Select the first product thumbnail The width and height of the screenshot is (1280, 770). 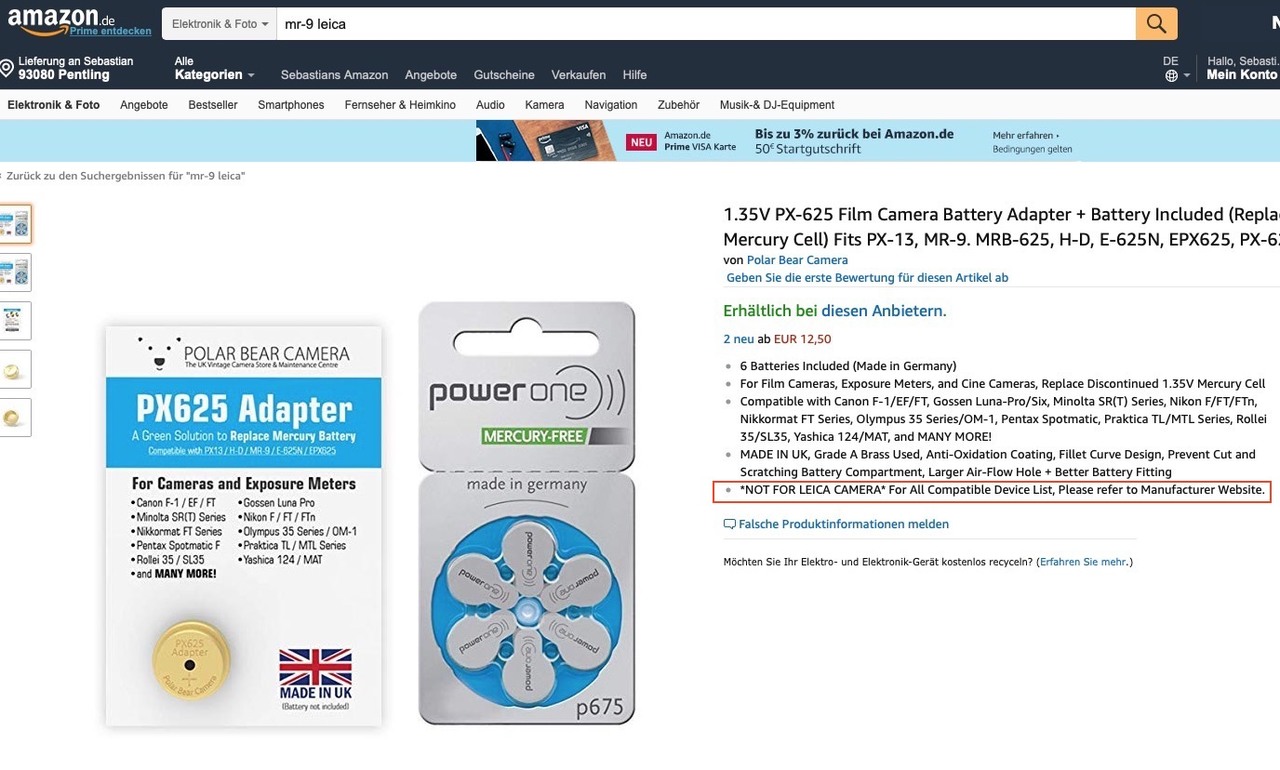(x=15, y=224)
